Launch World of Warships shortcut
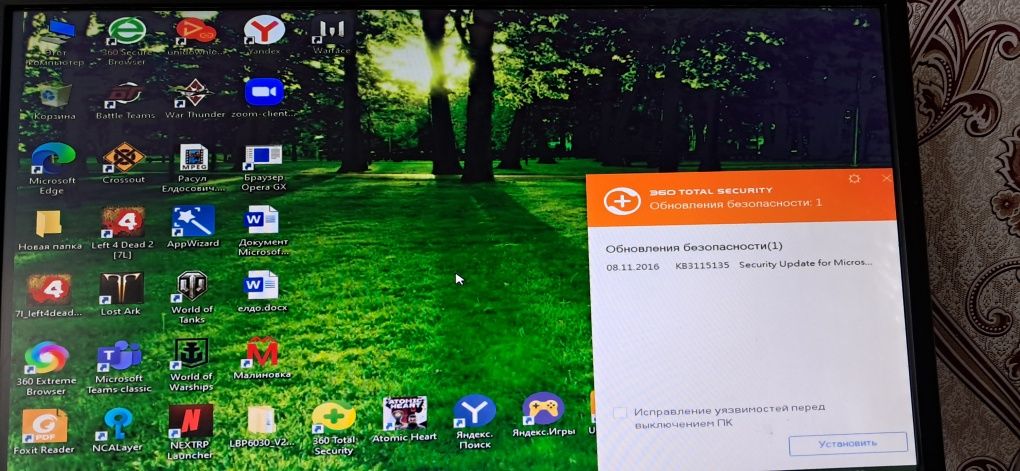Viewport: 1020px width, 471px height. (191, 365)
